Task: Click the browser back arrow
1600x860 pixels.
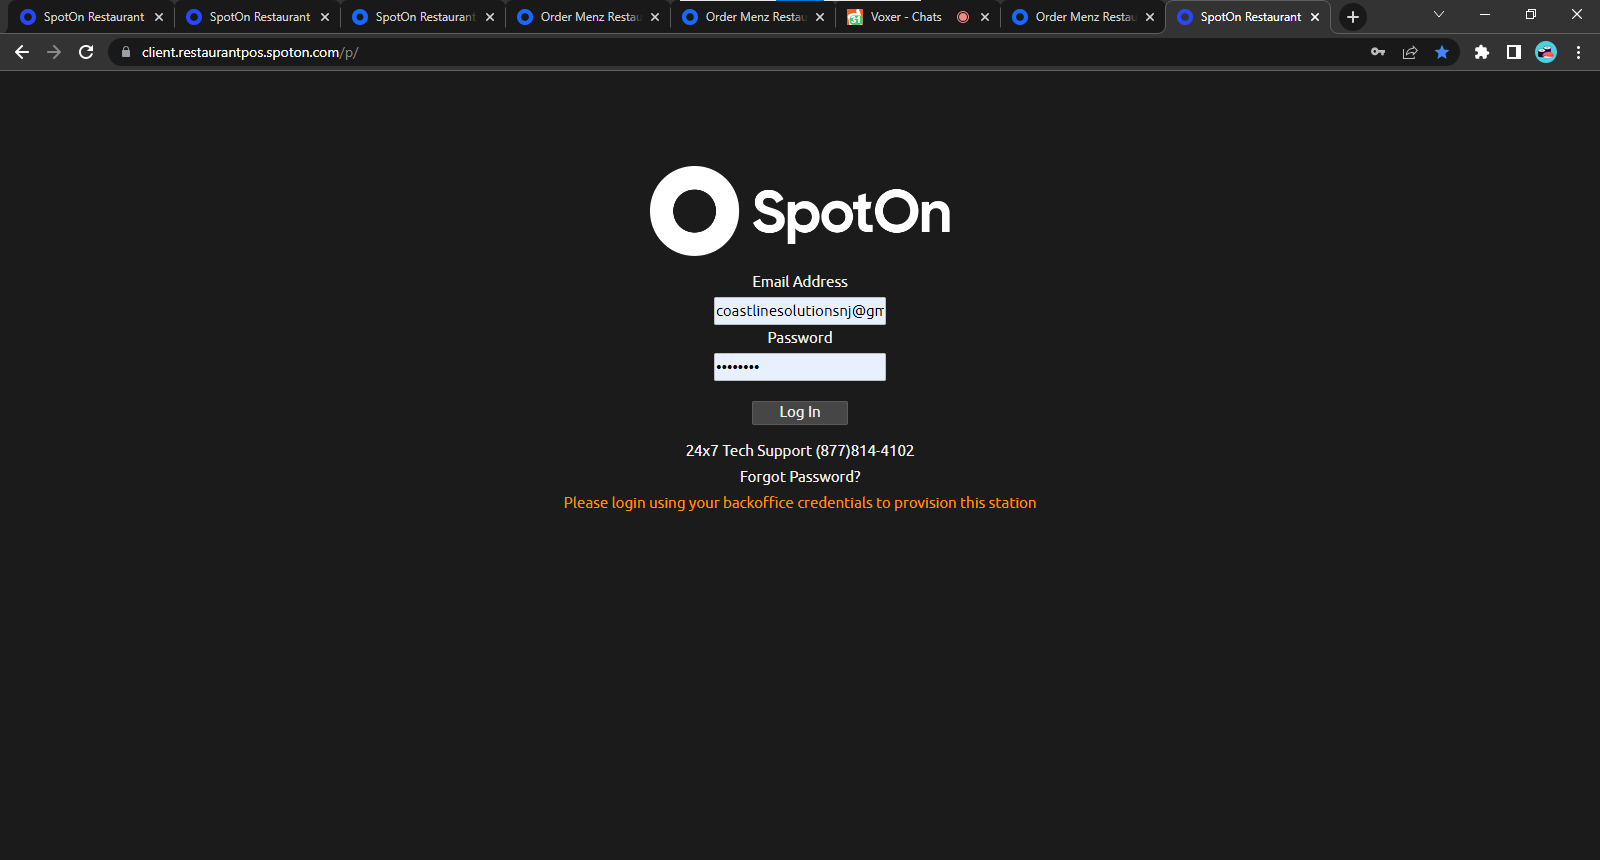Action: 22,52
